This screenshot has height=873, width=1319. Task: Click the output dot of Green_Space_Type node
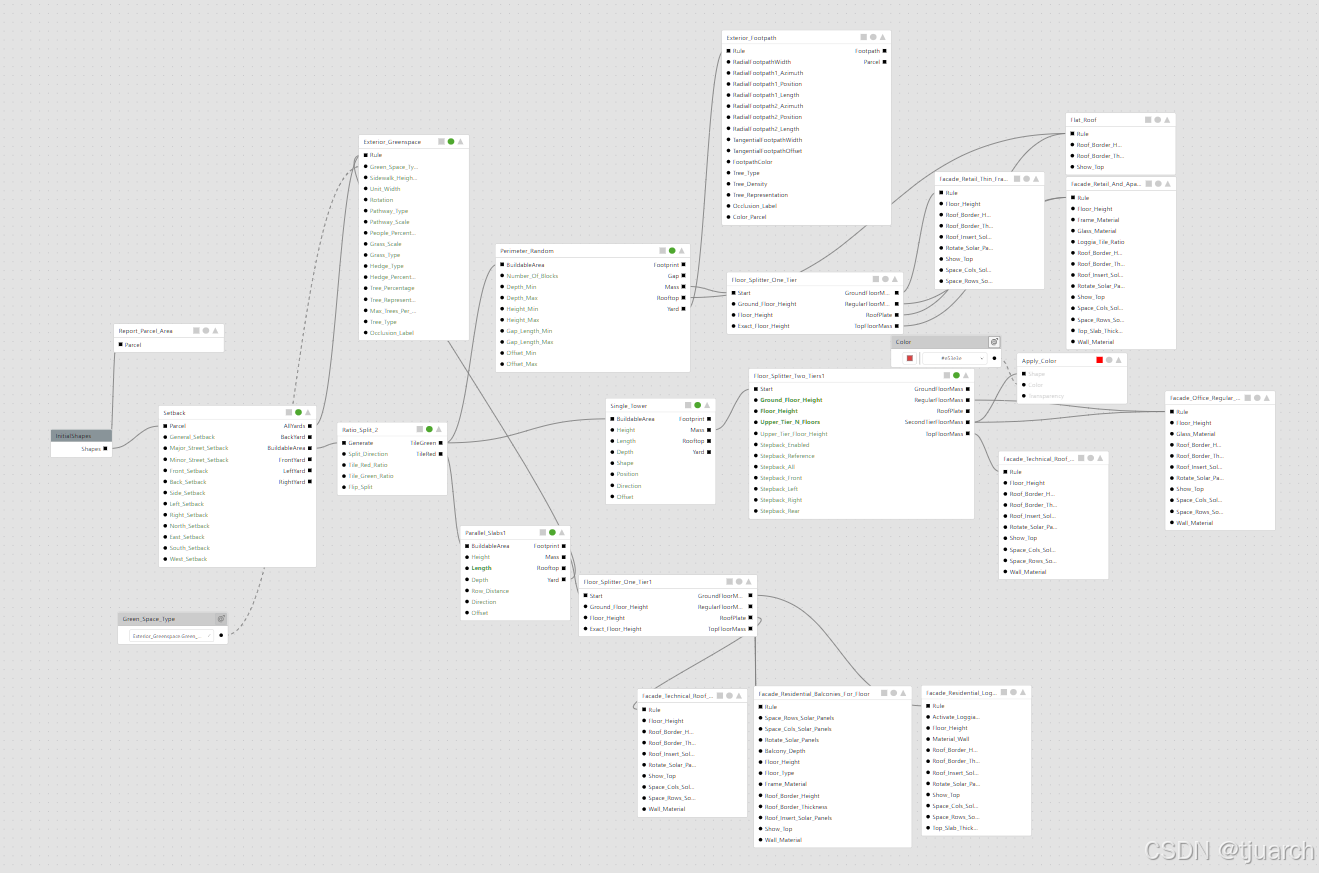[x=221, y=635]
